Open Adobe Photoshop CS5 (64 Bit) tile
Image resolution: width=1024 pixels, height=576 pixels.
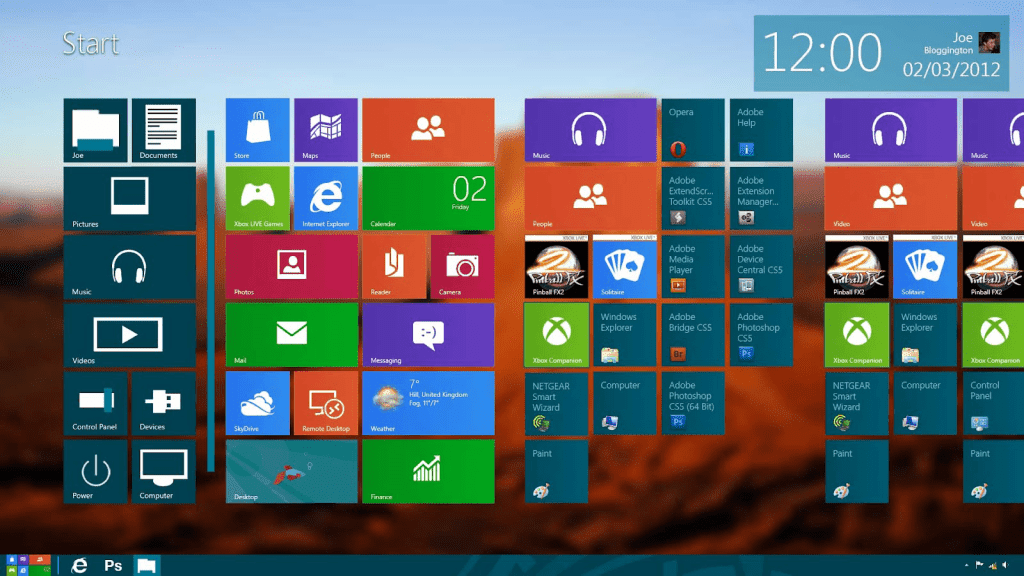point(692,403)
